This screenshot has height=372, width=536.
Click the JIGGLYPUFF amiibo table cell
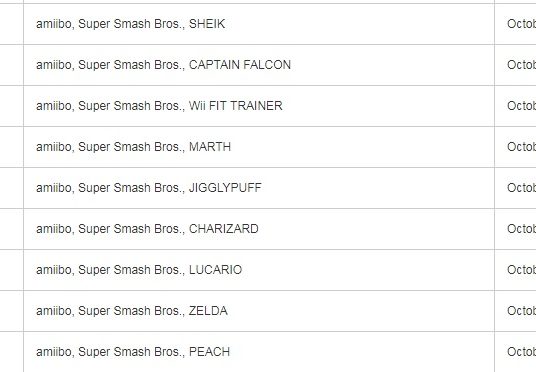(259, 188)
